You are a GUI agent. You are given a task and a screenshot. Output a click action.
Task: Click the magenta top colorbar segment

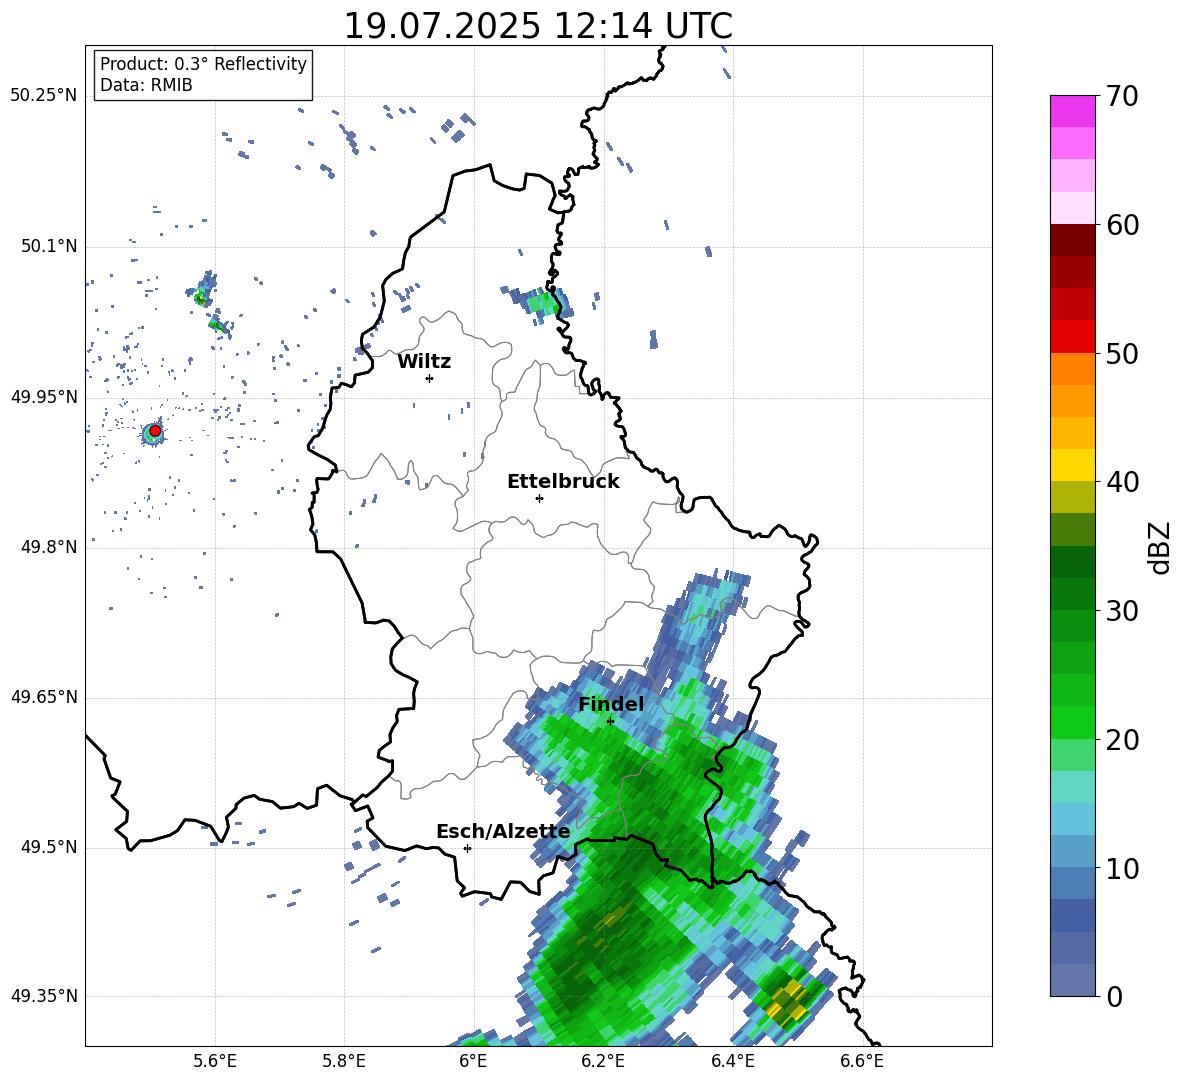[1072, 112]
